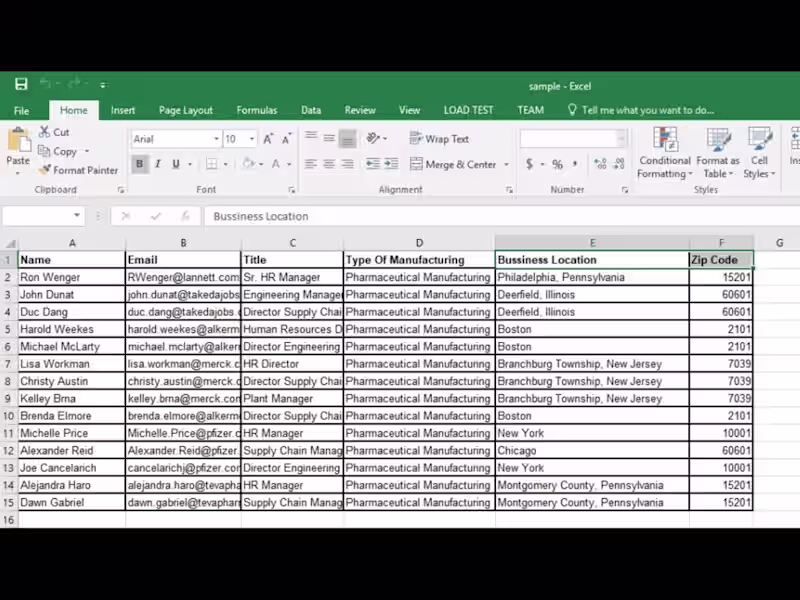
Task: Click the formula bar showing Bussiness Location
Action: [502, 216]
